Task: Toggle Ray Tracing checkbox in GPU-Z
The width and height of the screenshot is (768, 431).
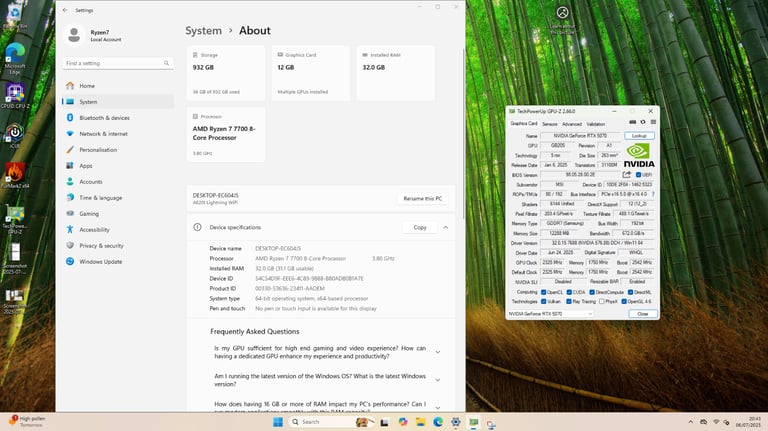Action: pos(569,302)
